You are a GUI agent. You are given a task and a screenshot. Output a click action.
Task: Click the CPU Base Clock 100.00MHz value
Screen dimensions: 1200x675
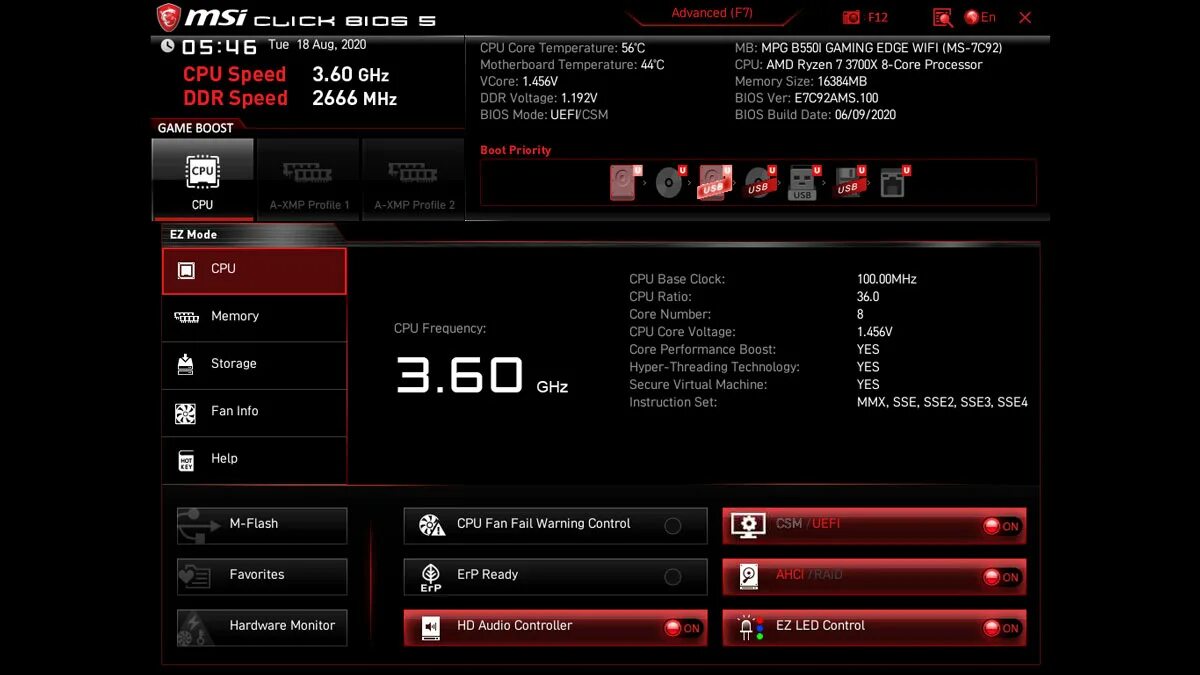pyautogui.click(x=887, y=279)
